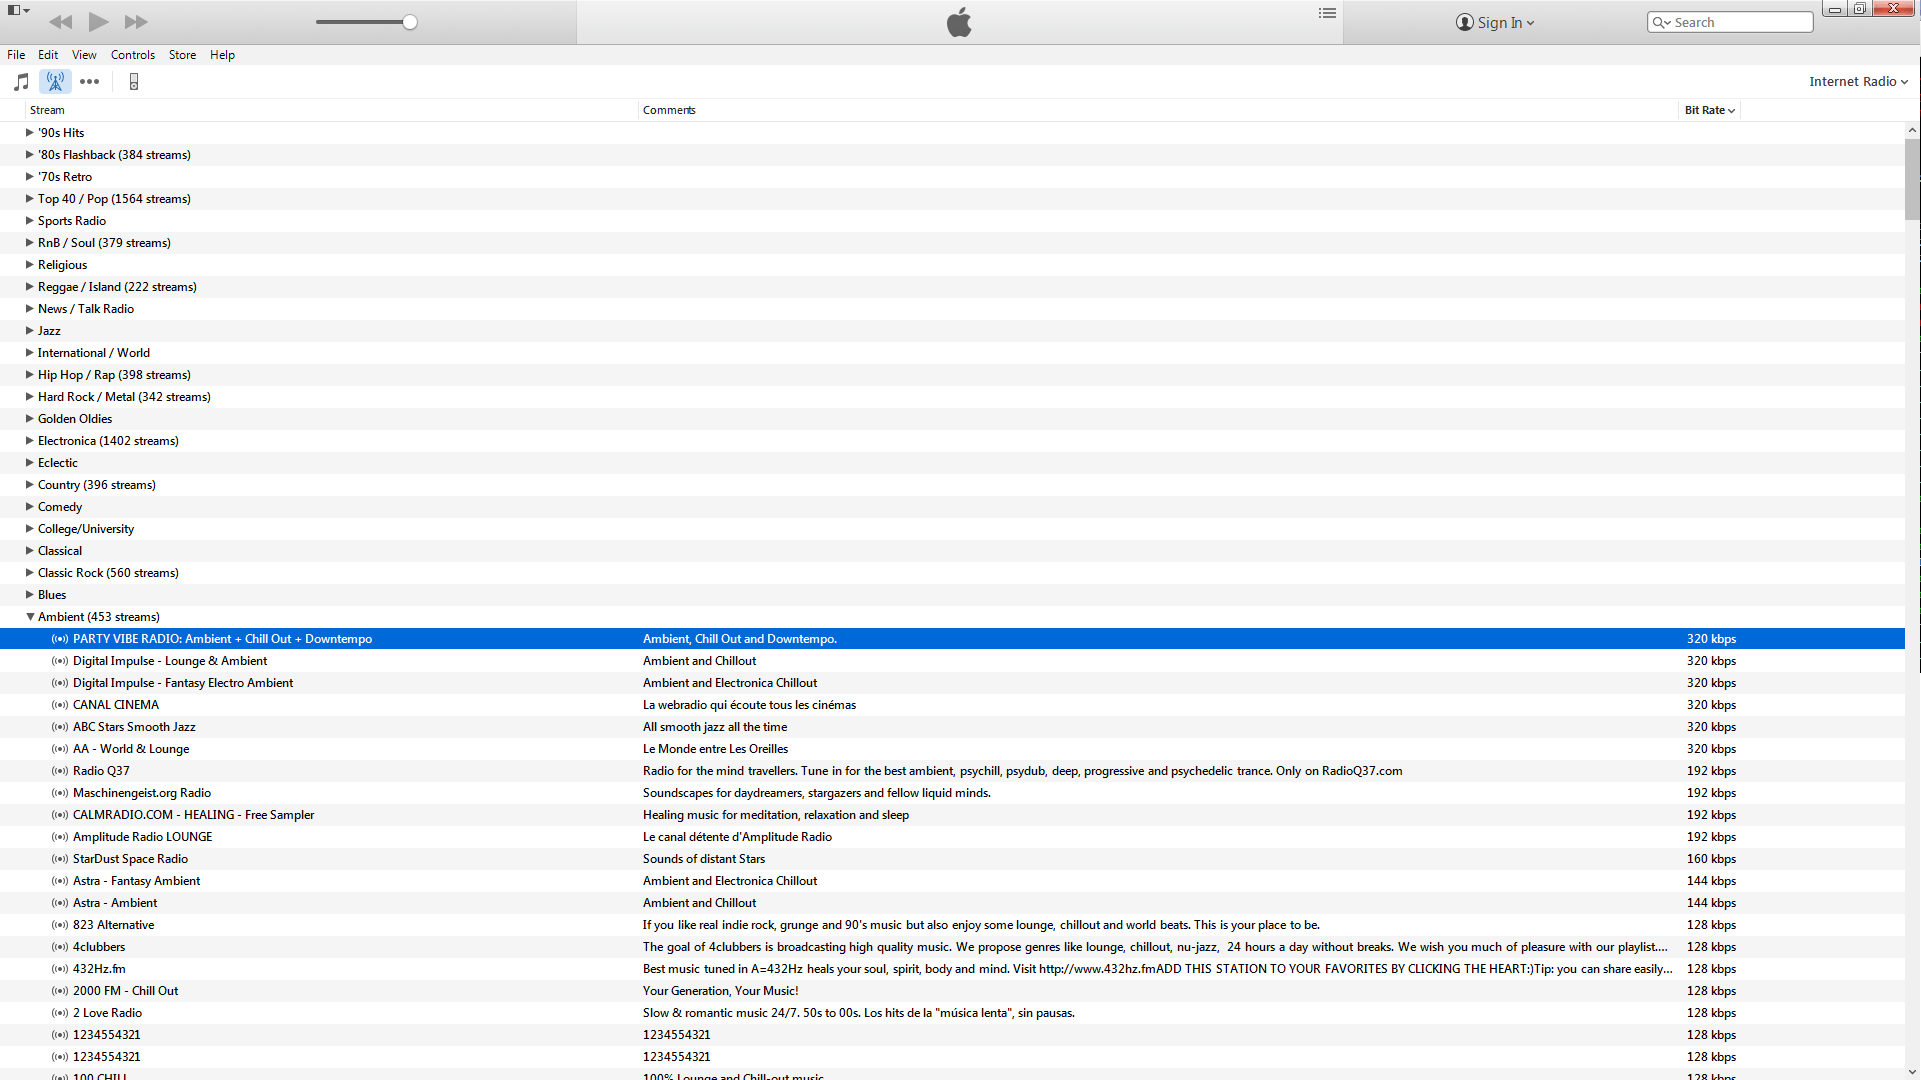The height and width of the screenshot is (1080, 1921).
Task: Expand the '80s Flashback category
Action: pos(29,154)
